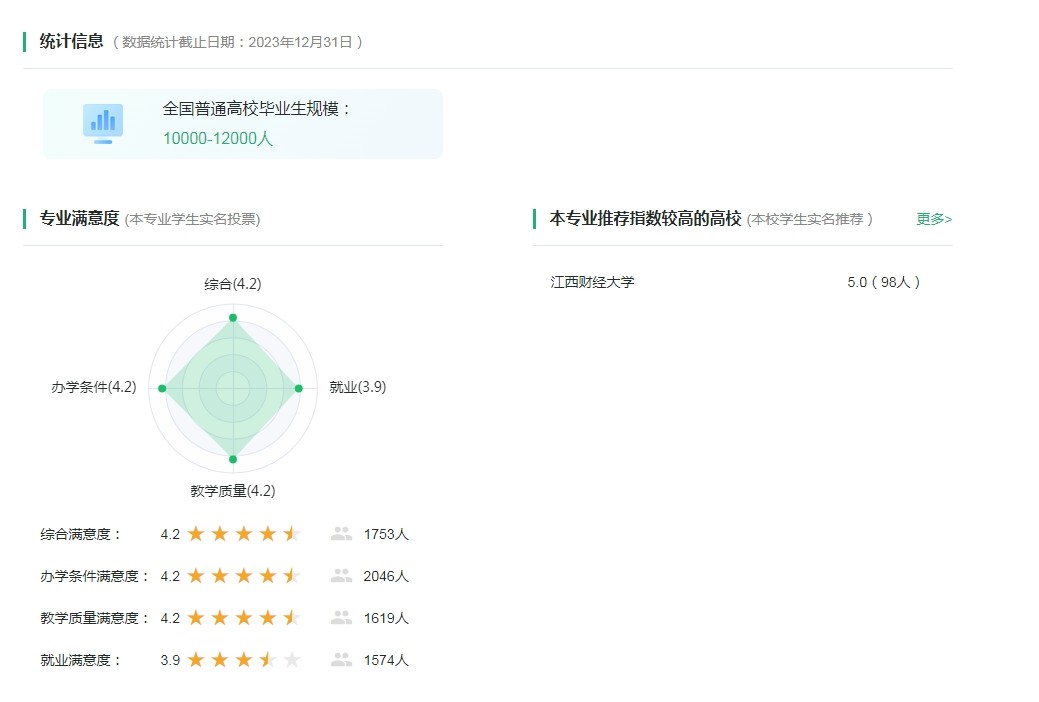Open 江西财经大学 university link
The width and height of the screenshot is (1039, 702).
592,282
